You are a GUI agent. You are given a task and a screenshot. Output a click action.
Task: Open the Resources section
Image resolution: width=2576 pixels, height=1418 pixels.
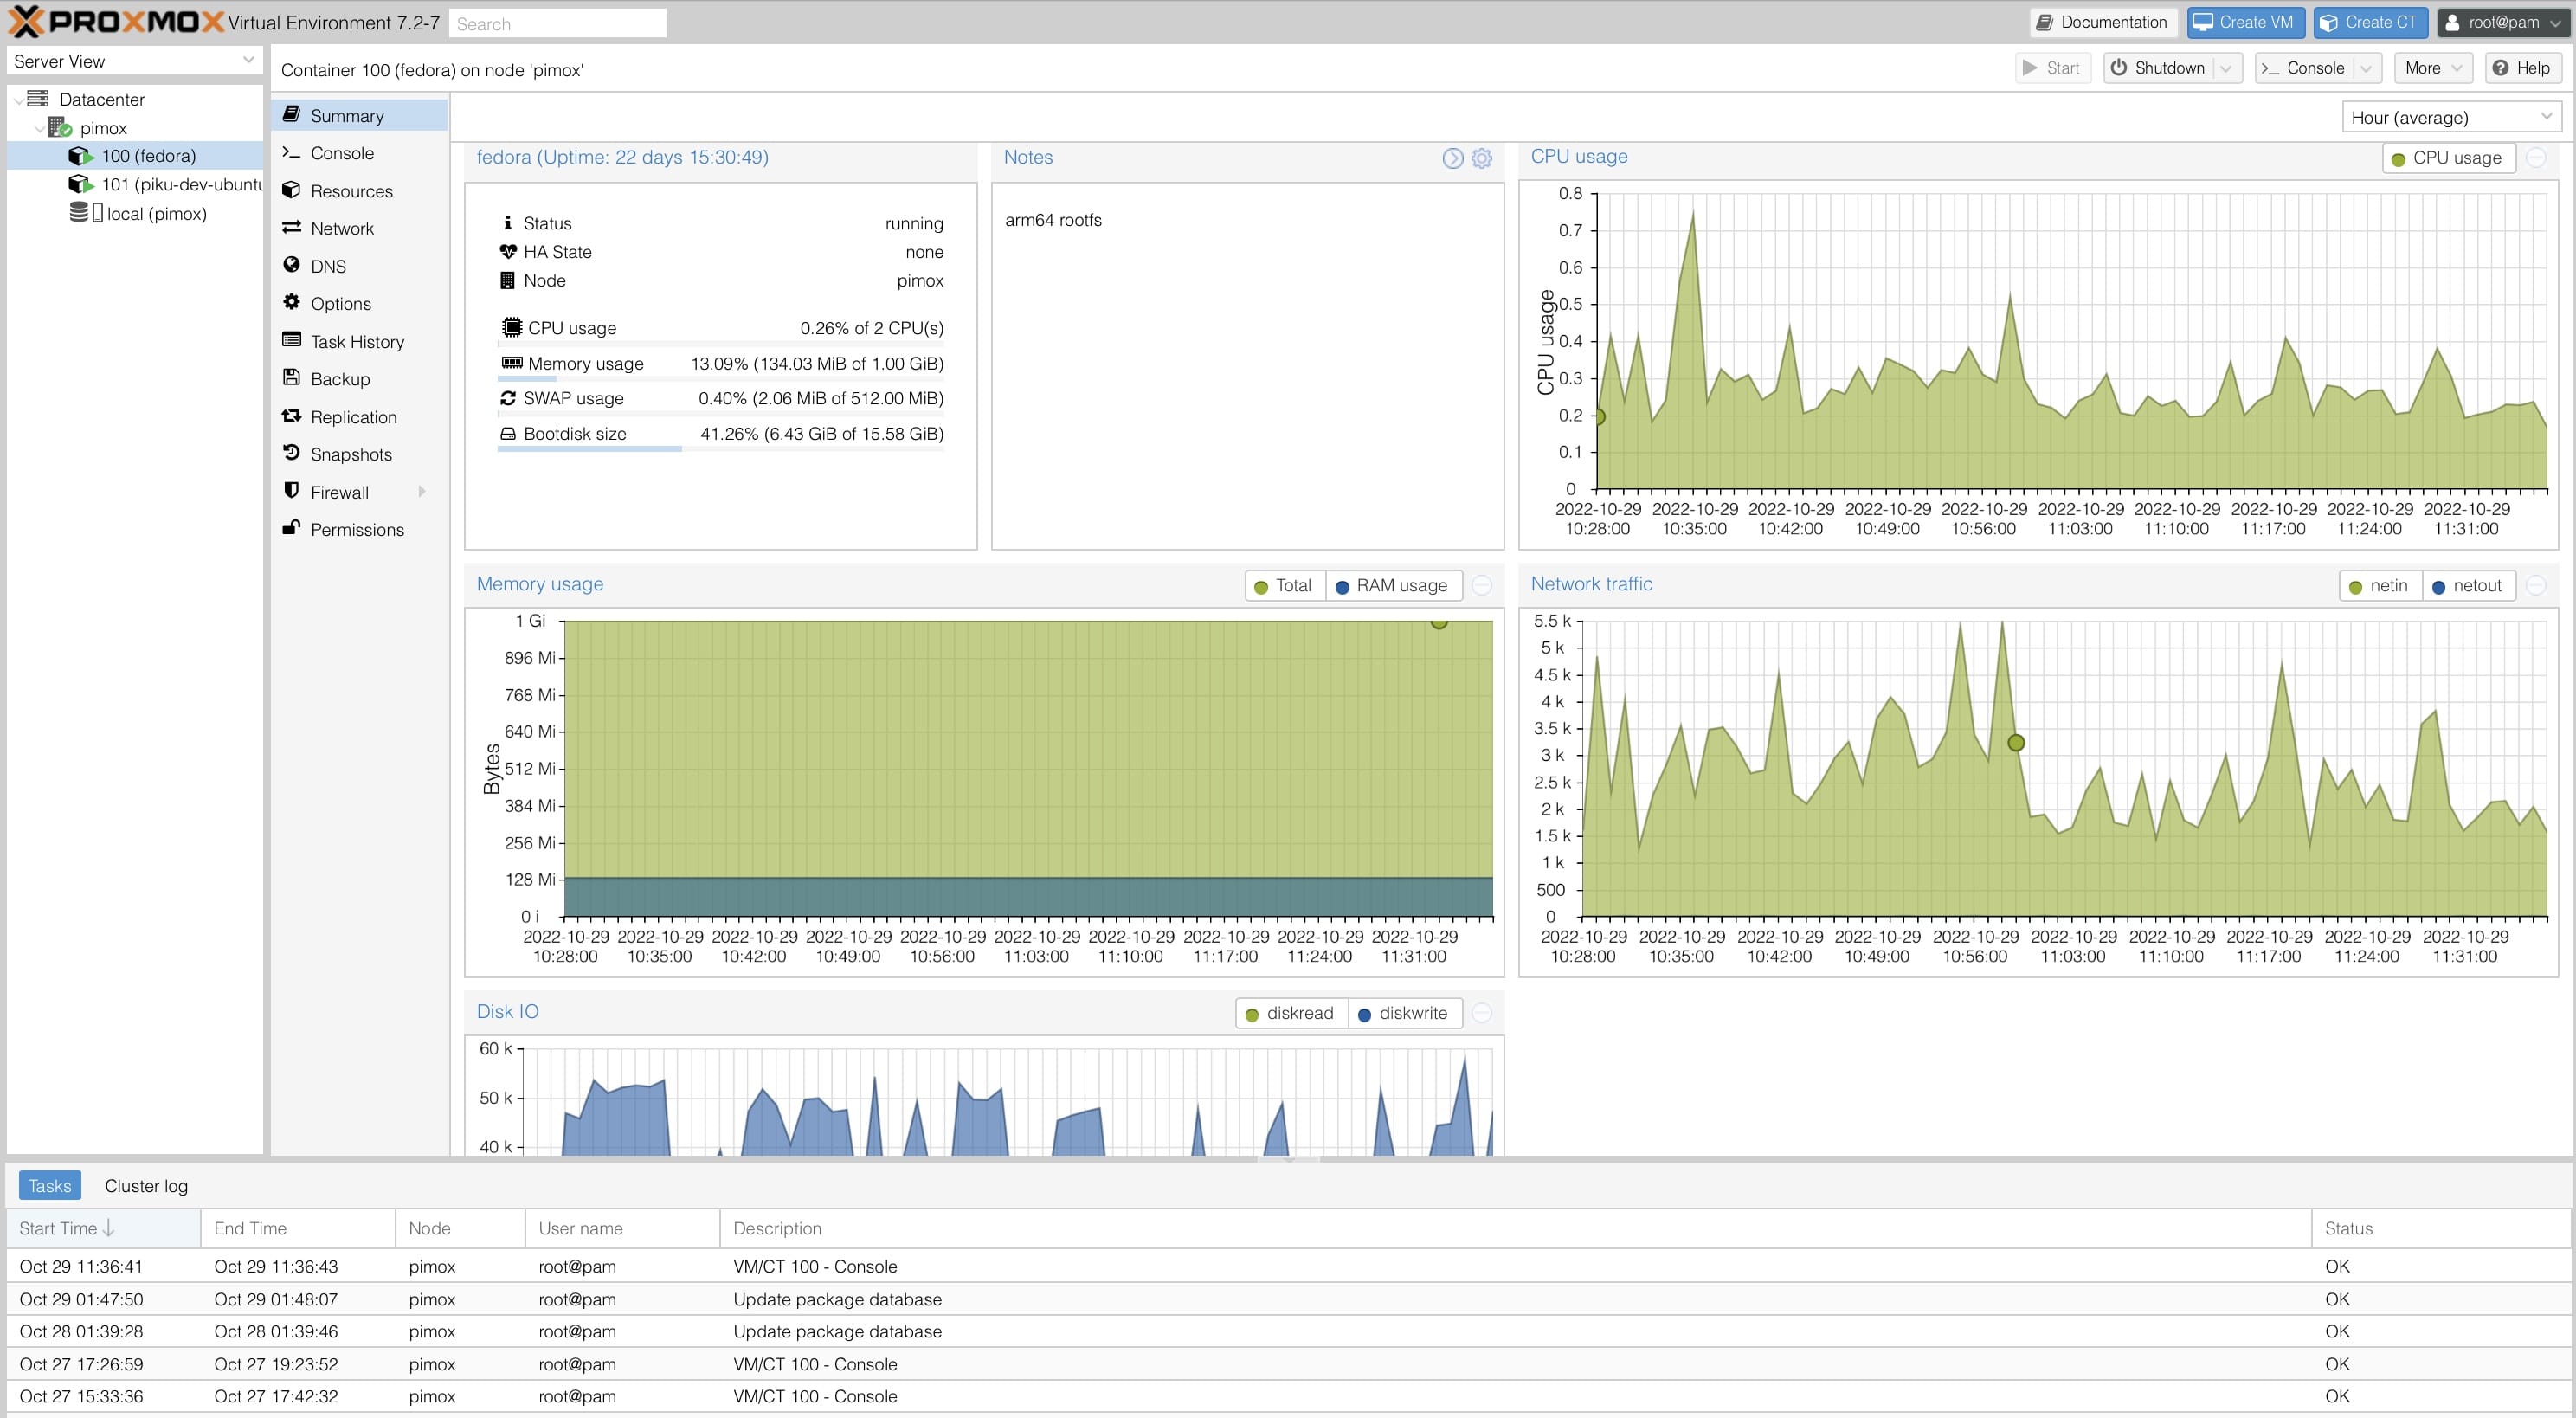tap(358, 191)
